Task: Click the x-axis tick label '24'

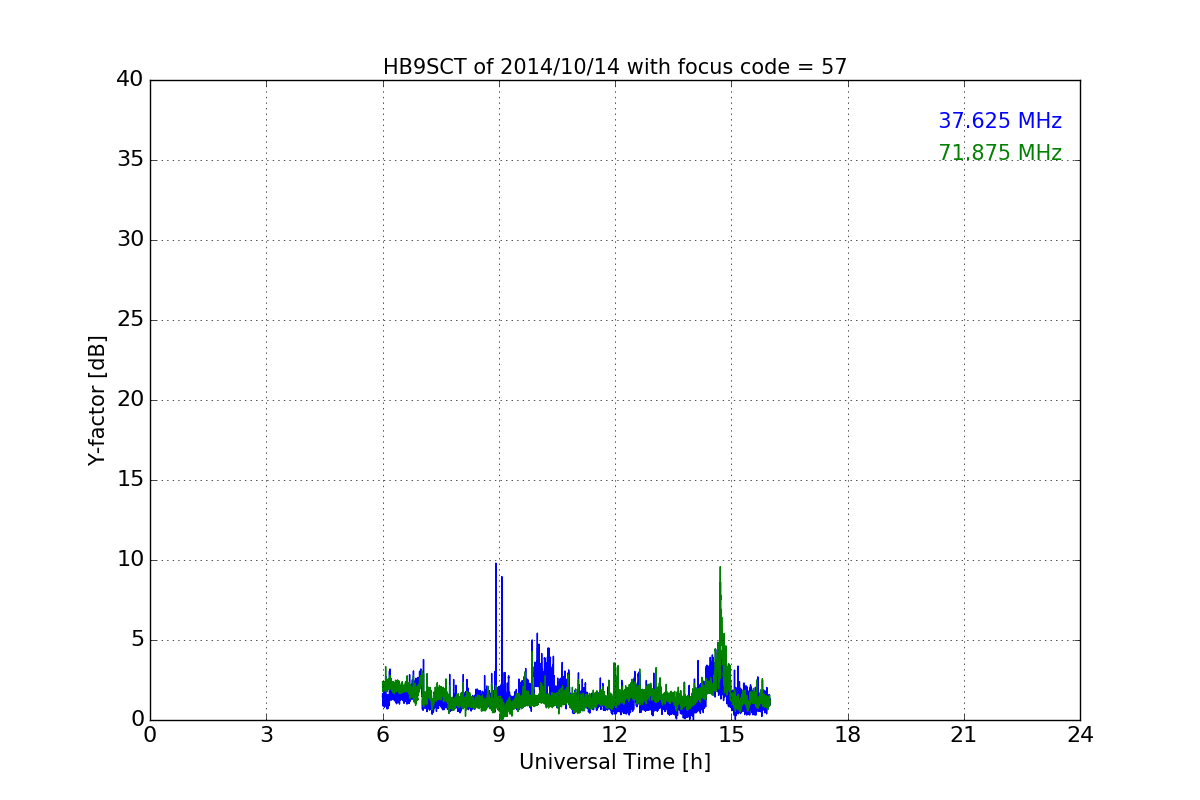Action: click(x=1080, y=735)
